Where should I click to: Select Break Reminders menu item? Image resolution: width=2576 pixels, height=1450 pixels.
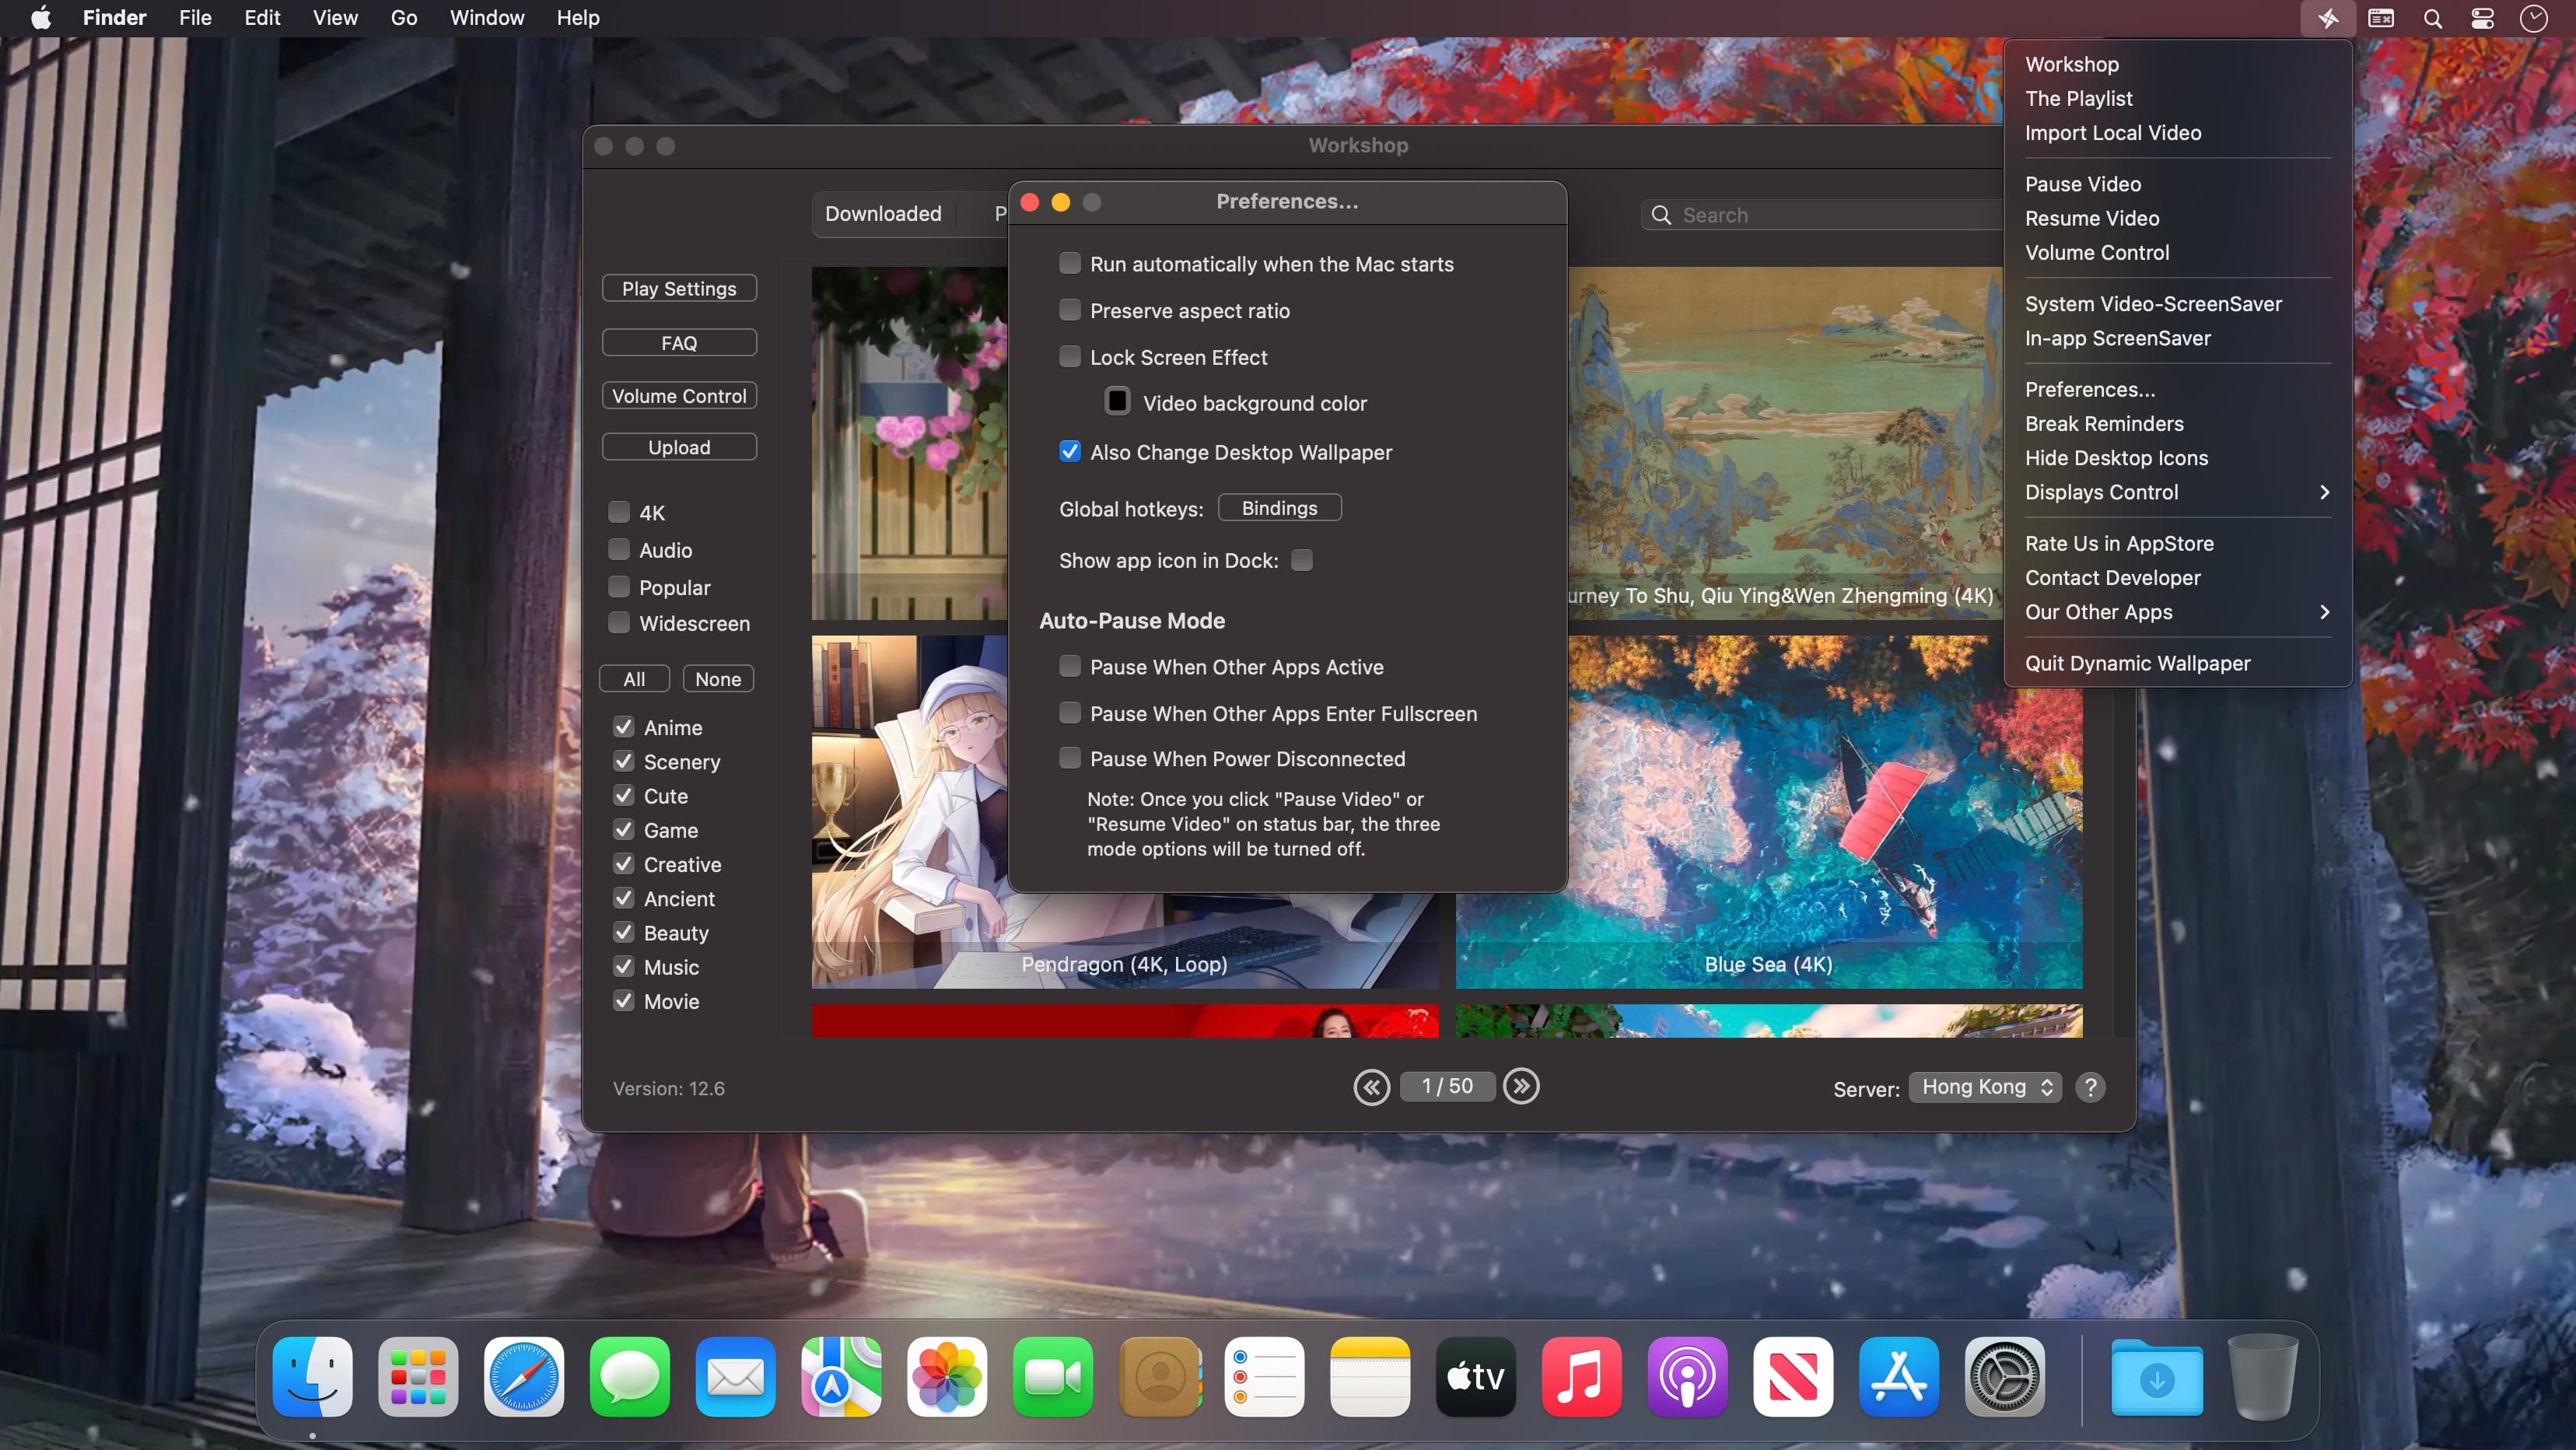point(2104,424)
